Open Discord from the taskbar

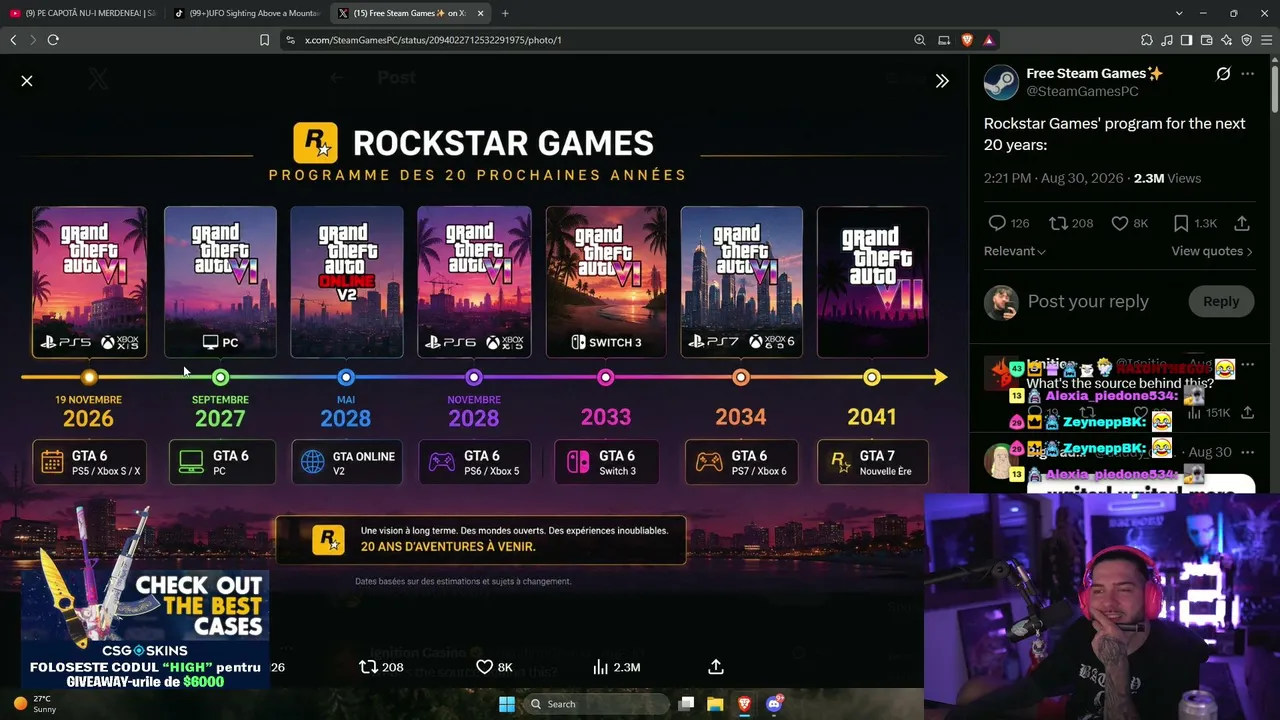(774, 704)
